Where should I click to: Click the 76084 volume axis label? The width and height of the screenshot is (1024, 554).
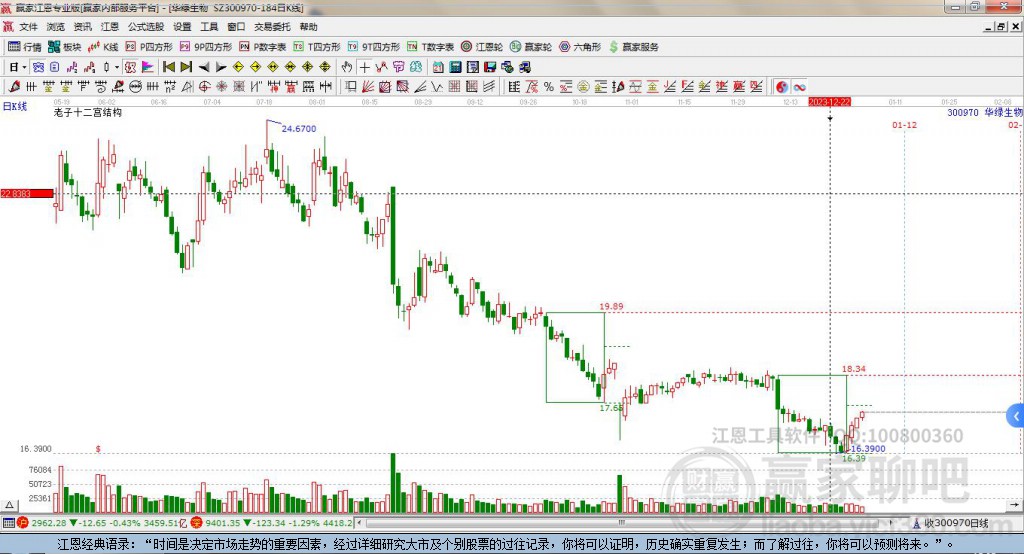click(x=40, y=470)
